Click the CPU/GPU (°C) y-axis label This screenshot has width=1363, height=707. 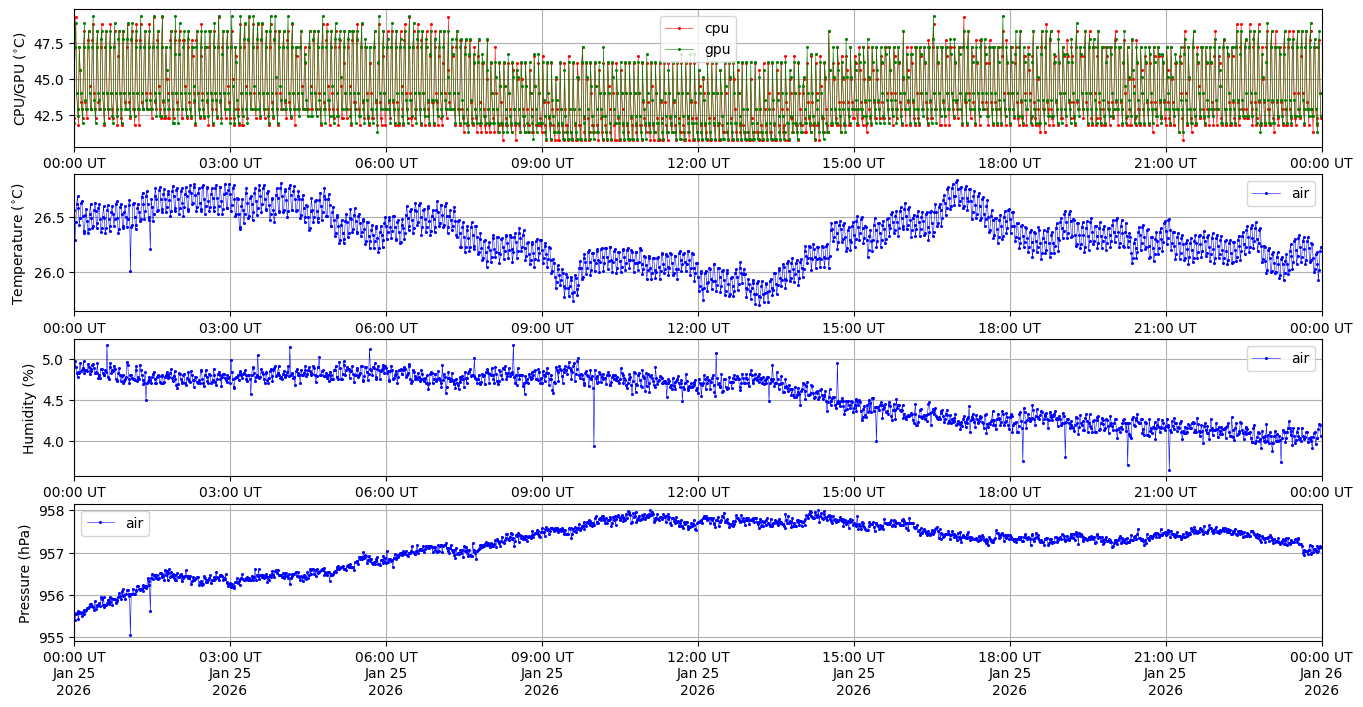tap(21, 79)
